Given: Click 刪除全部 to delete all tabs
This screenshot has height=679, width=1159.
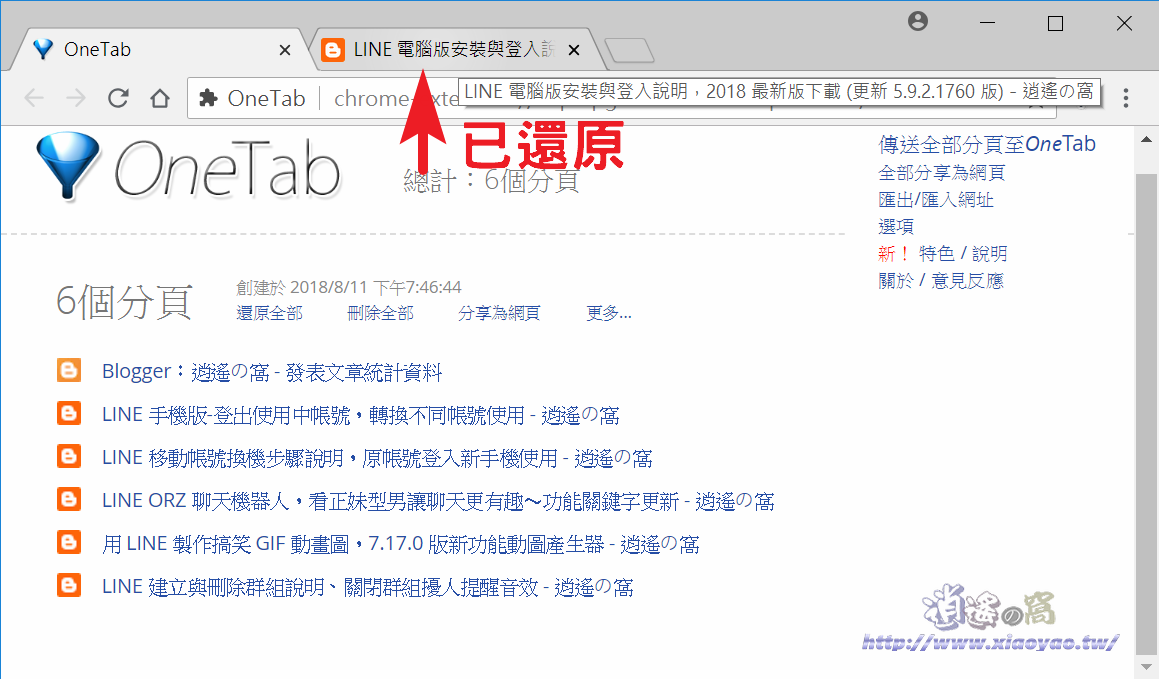Looking at the screenshot, I should pos(380,313).
